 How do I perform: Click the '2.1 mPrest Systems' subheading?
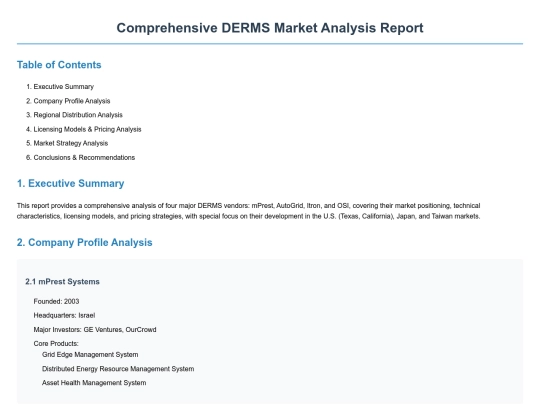click(x=62, y=282)
